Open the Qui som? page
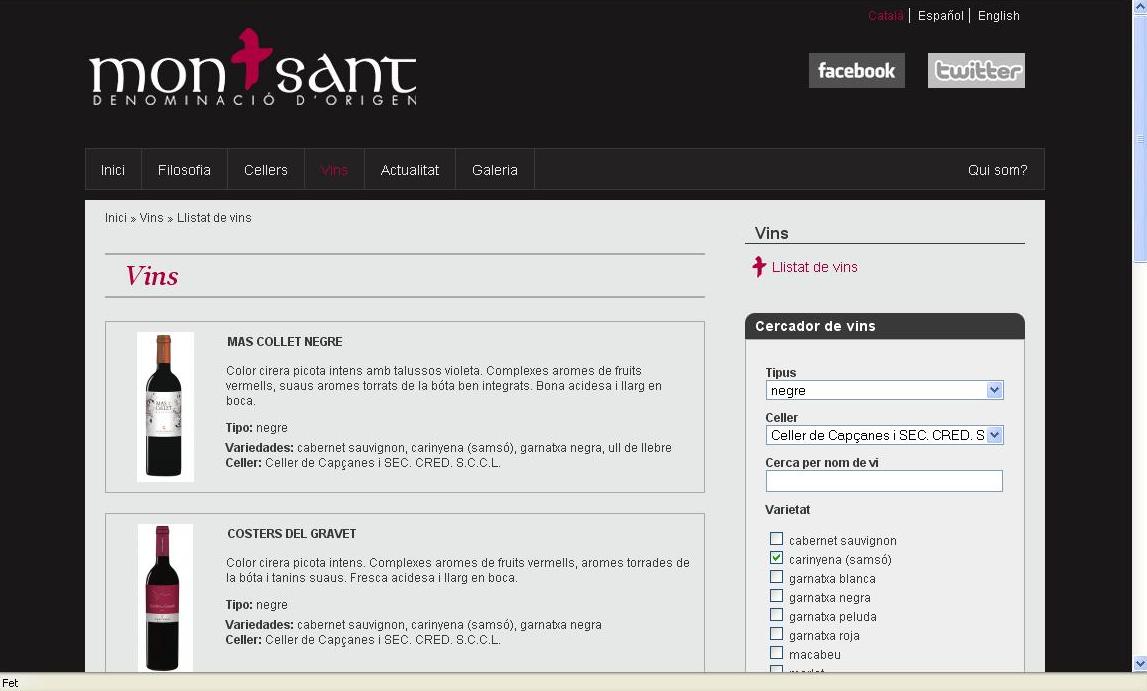This screenshot has width=1147, height=691. [997, 170]
